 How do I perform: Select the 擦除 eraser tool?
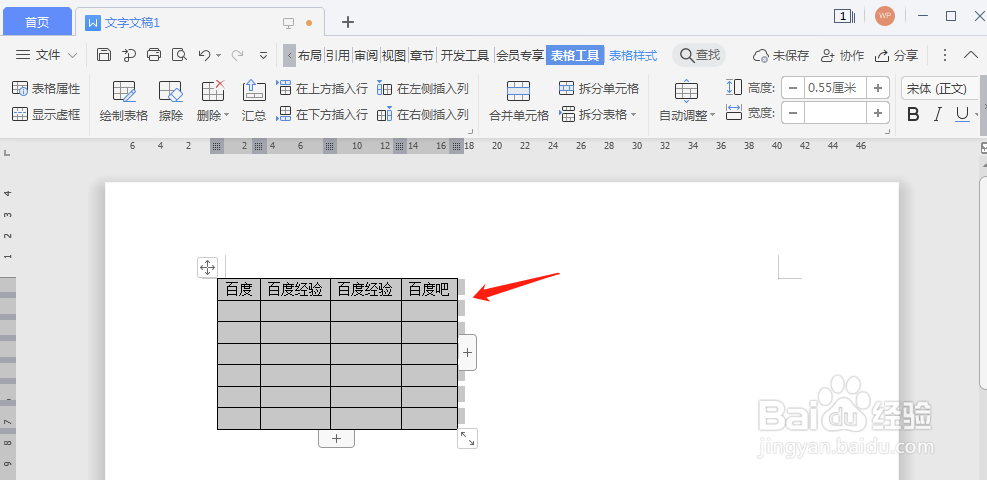(x=171, y=101)
